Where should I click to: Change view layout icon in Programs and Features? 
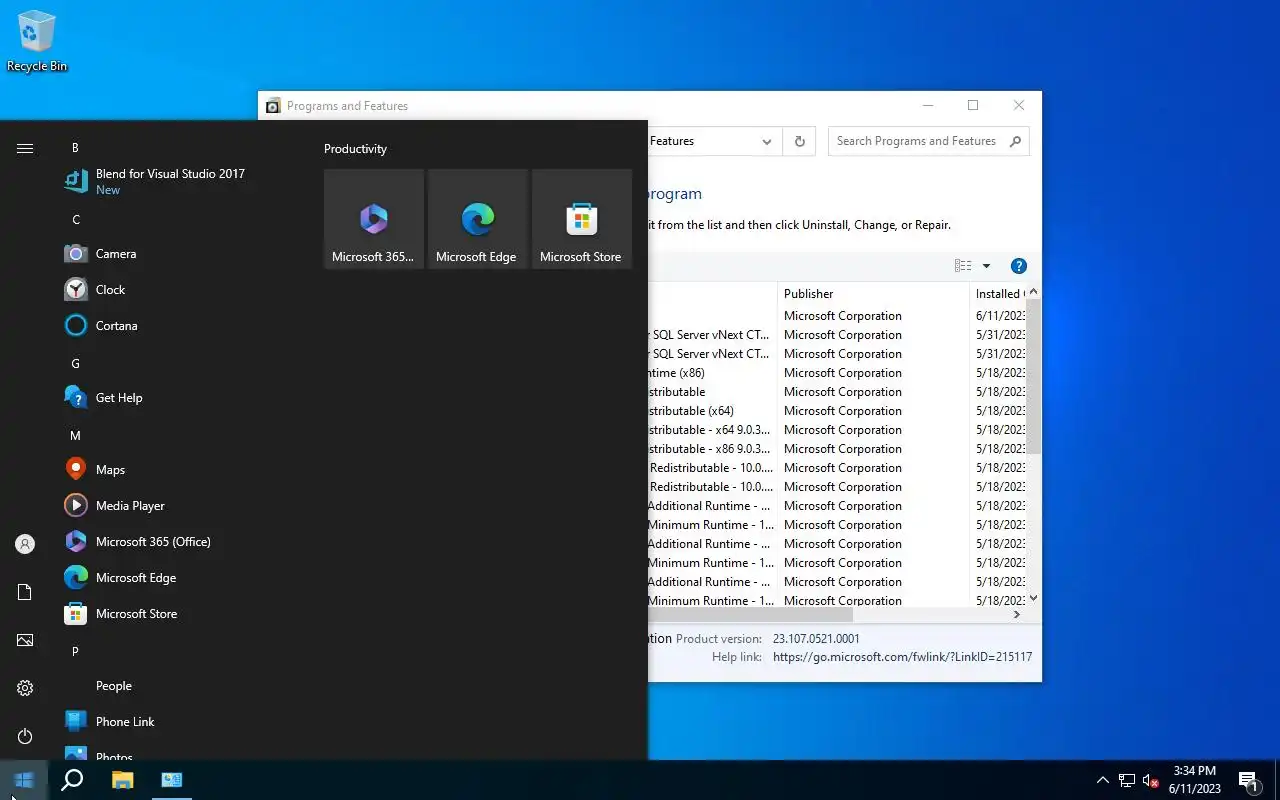[x=963, y=266]
